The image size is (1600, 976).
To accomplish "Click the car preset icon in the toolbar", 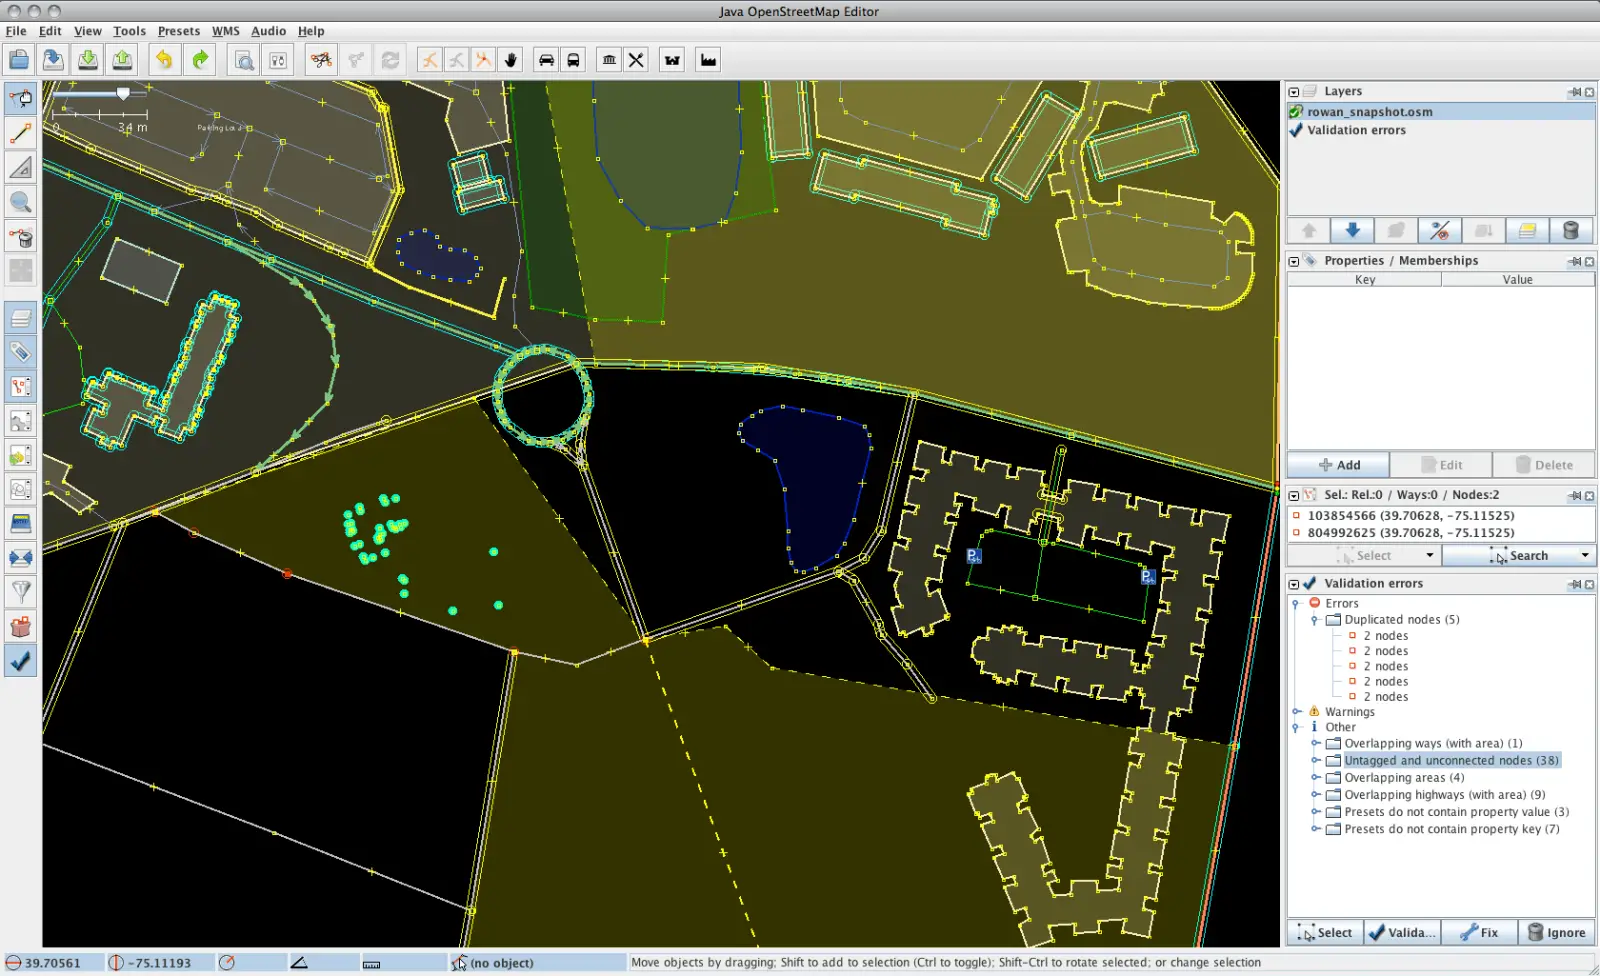I will click(546, 60).
